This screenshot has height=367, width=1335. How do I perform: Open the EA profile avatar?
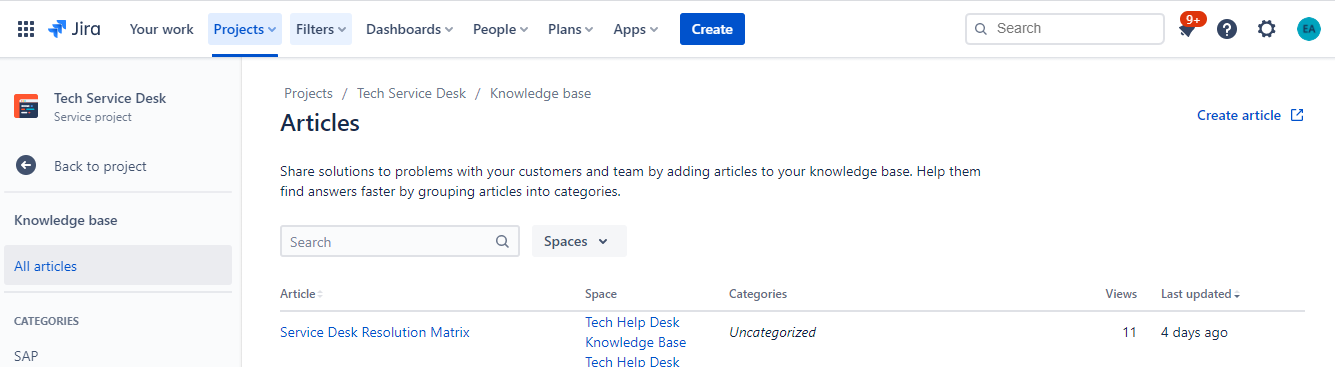(x=1309, y=29)
